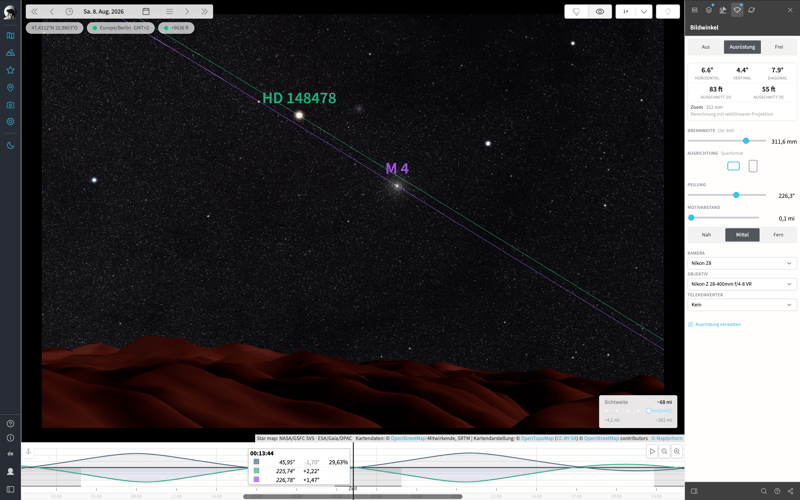The width and height of the screenshot is (800, 500).
Task: Adjust the Sichtweite visibility slider
Action: (638, 411)
